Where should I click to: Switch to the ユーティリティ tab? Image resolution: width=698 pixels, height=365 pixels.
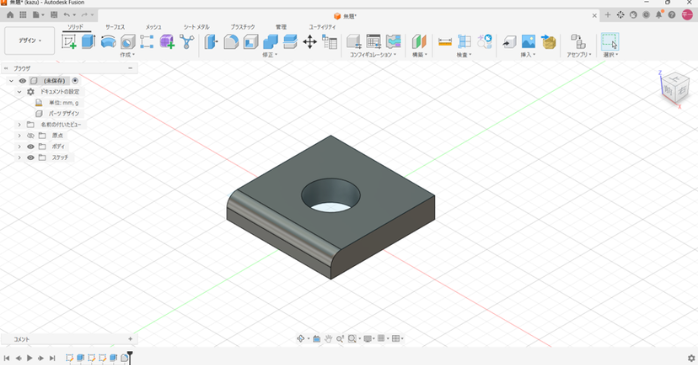pos(322,27)
